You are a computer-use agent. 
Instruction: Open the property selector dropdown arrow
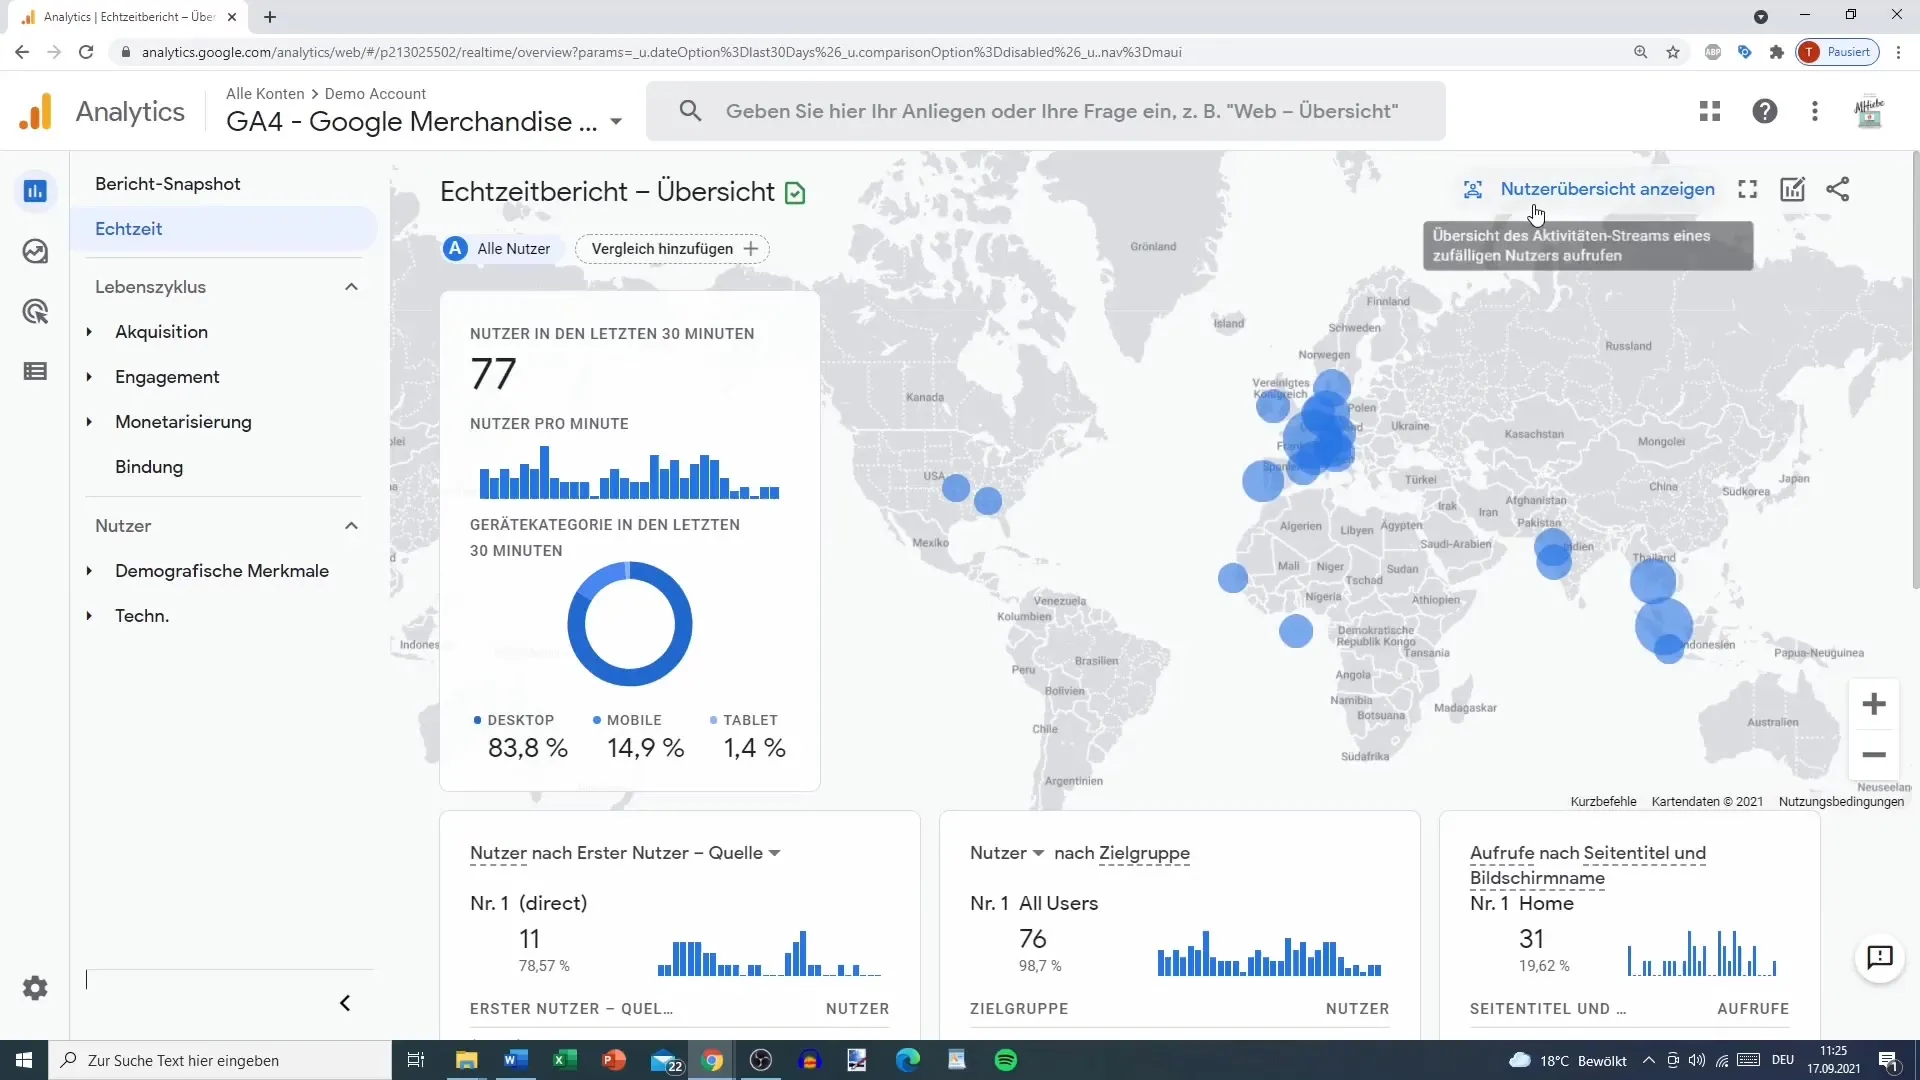[x=616, y=122]
